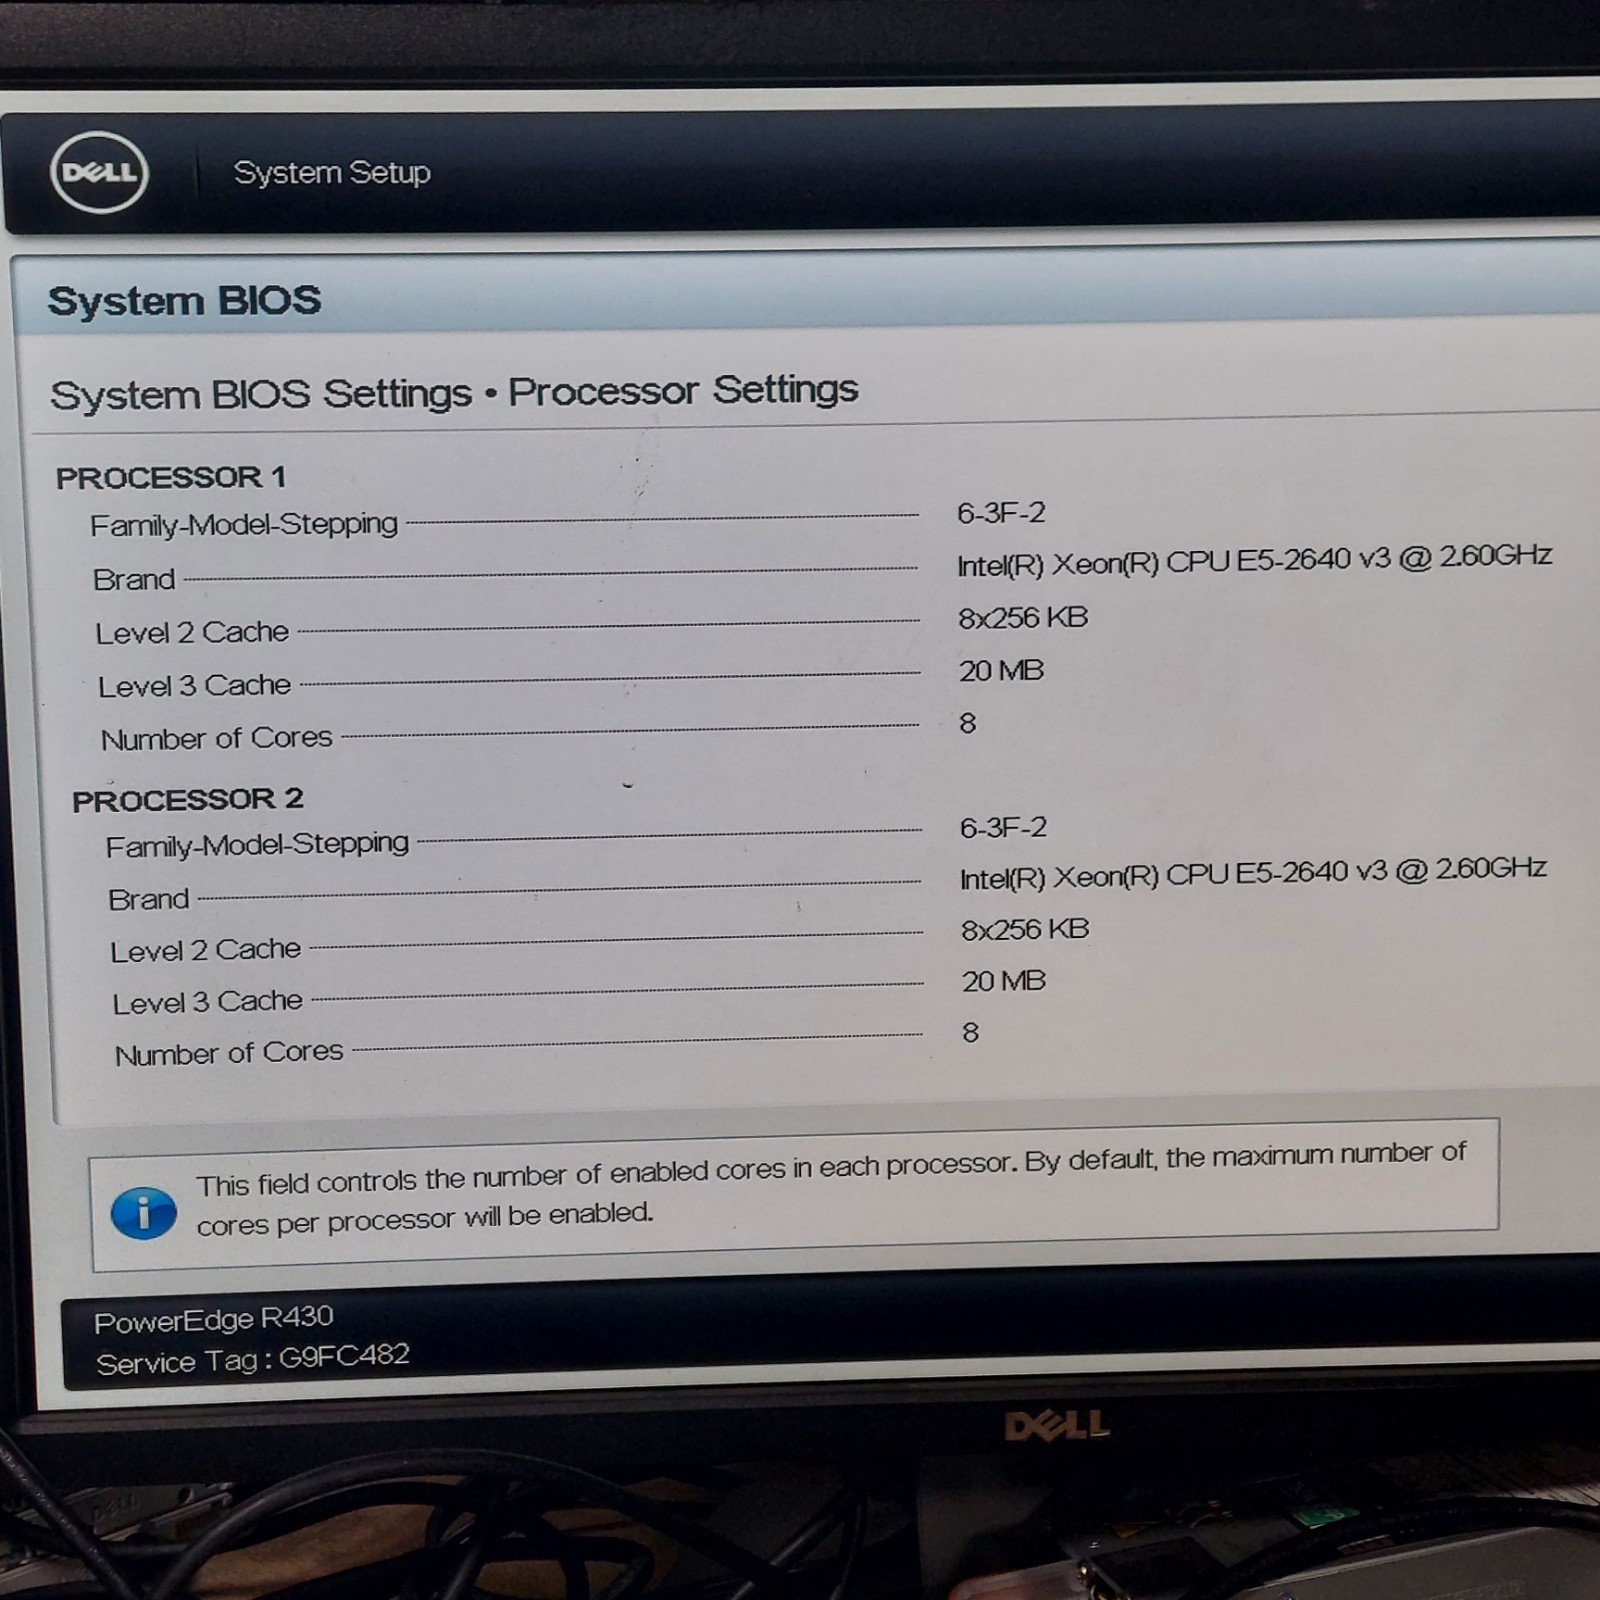The width and height of the screenshot is (1600, 1600).
Task: Click the Dell logo in header
Action: pyautogui.click(x=99, y=172)
